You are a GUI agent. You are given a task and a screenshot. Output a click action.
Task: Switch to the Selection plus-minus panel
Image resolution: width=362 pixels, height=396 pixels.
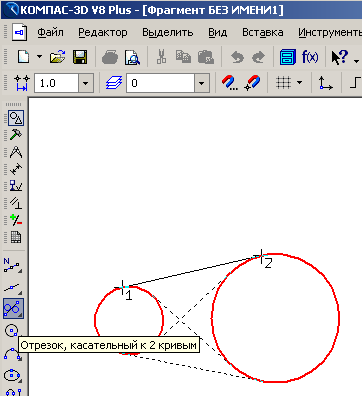(16, 220)
